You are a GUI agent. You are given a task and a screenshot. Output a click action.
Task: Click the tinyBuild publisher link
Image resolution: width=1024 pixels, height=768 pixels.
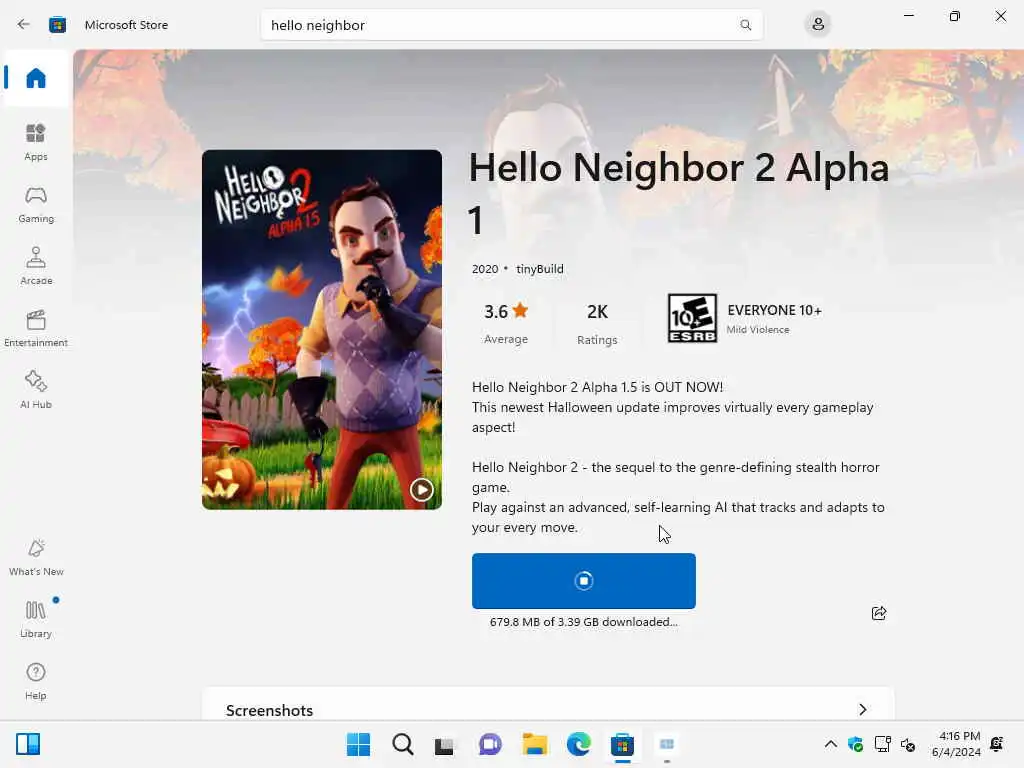(539, 269)
